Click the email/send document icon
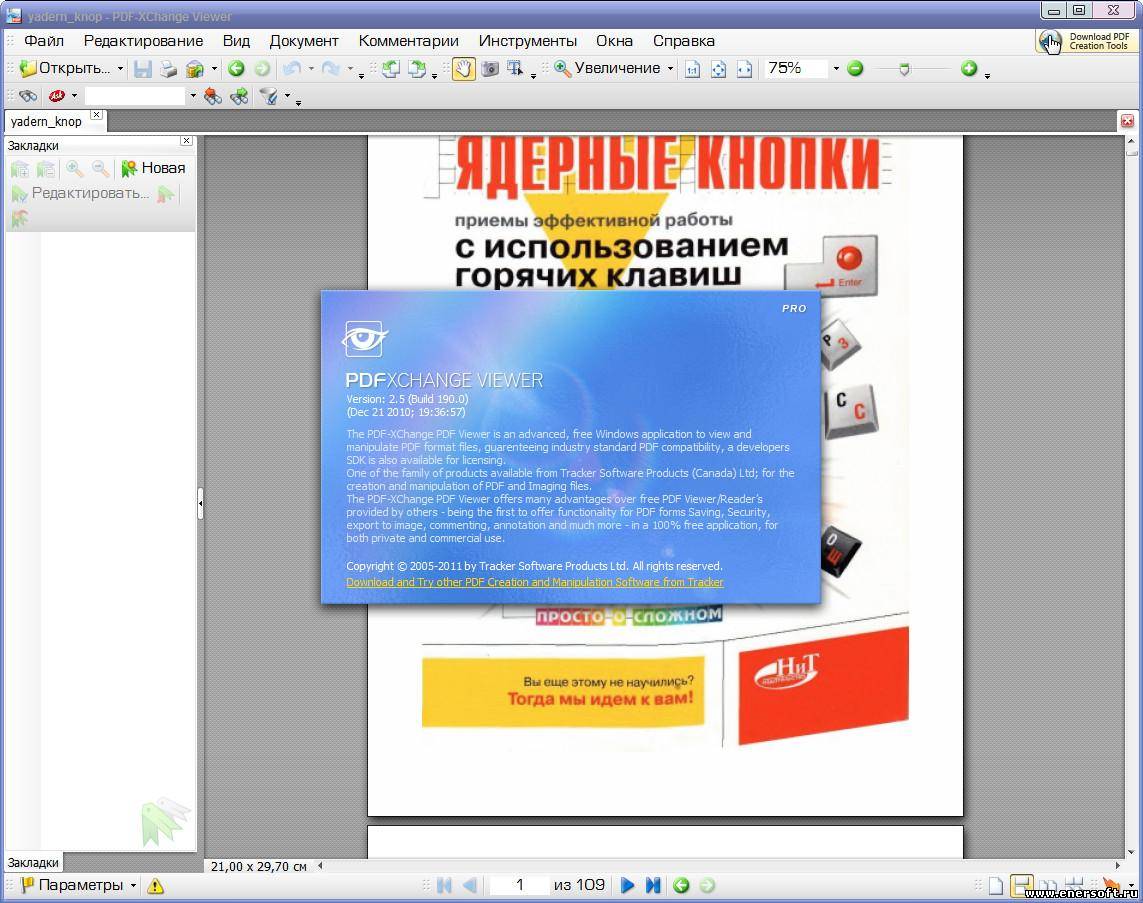The width and height of the screenshot is (1143, 903). click(195, 69)
